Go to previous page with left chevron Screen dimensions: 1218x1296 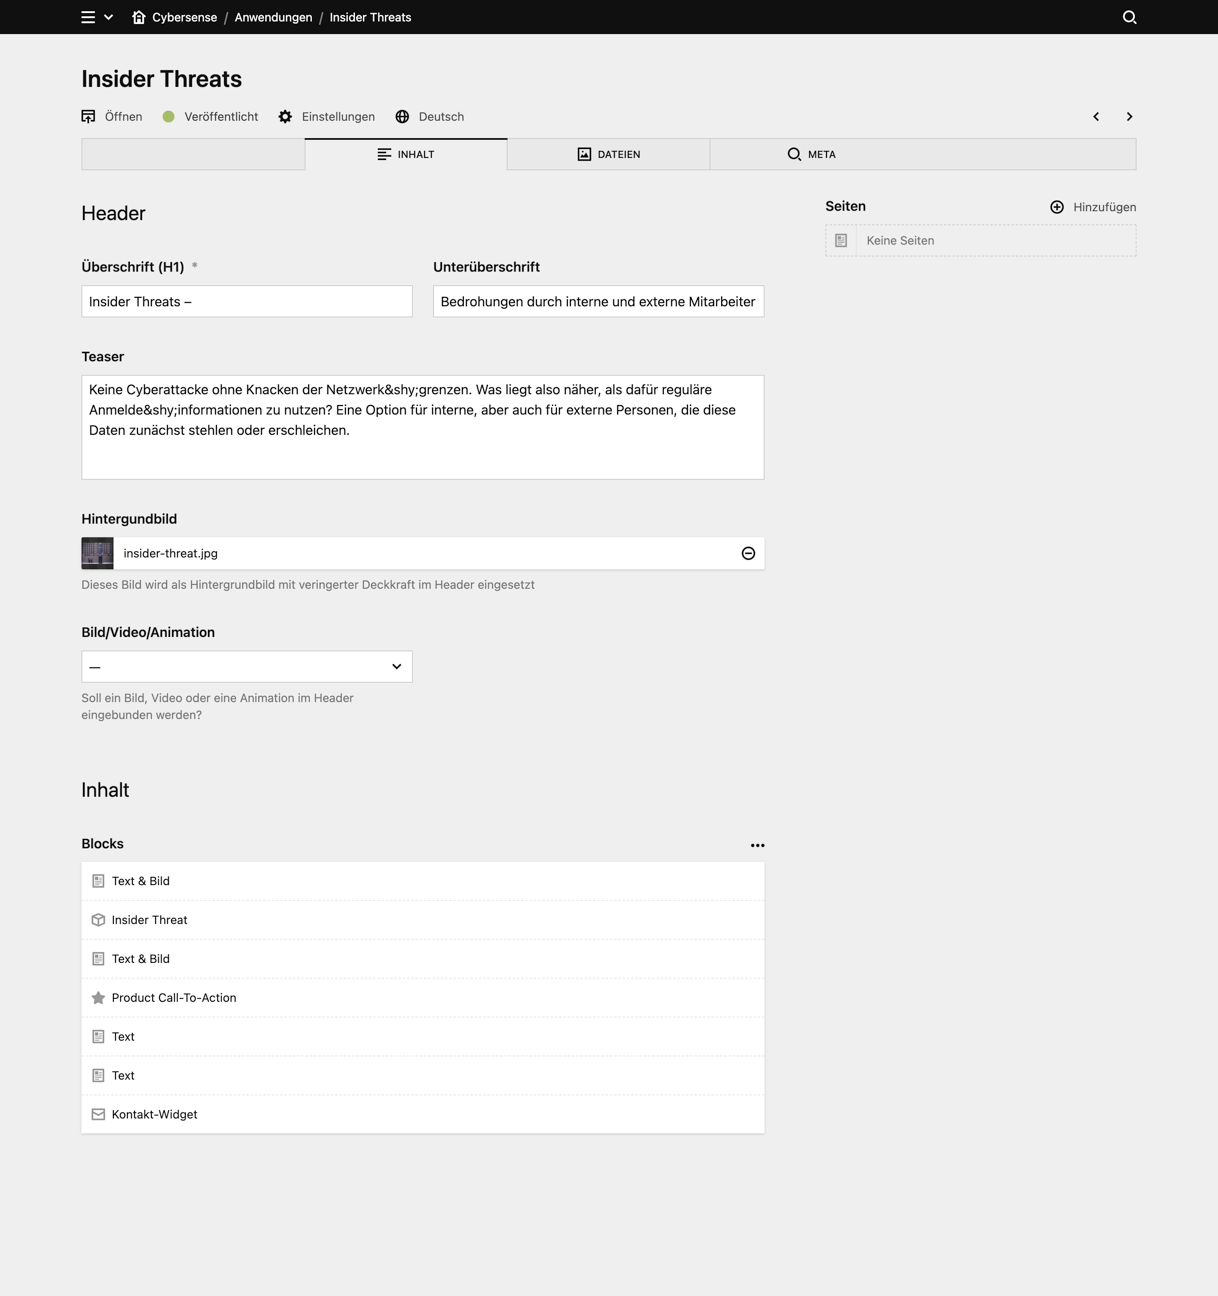point(1096,117)
